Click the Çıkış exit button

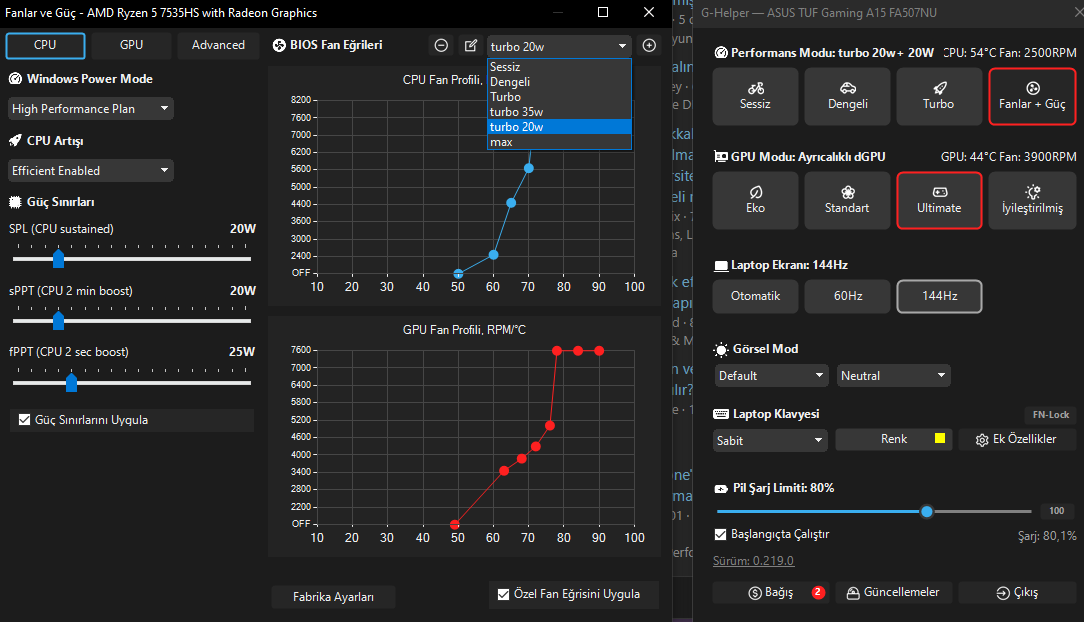[1017, 592]
